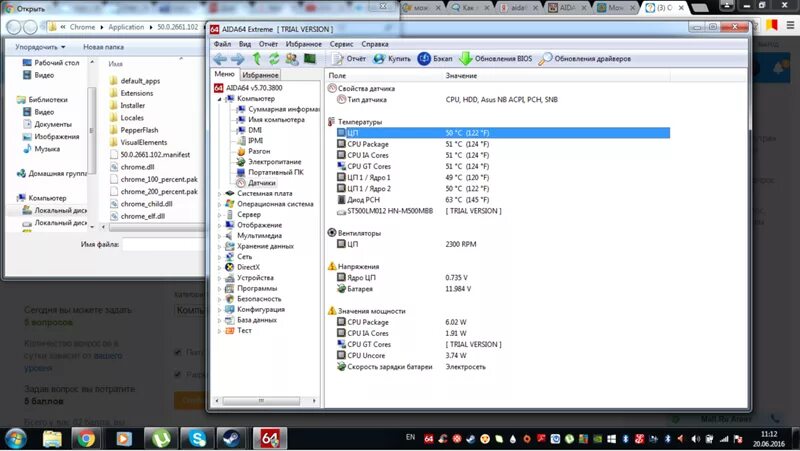Switch to the Меню tab
The height and width of the screenshot is (451, 800).
[x=224, y=74]
